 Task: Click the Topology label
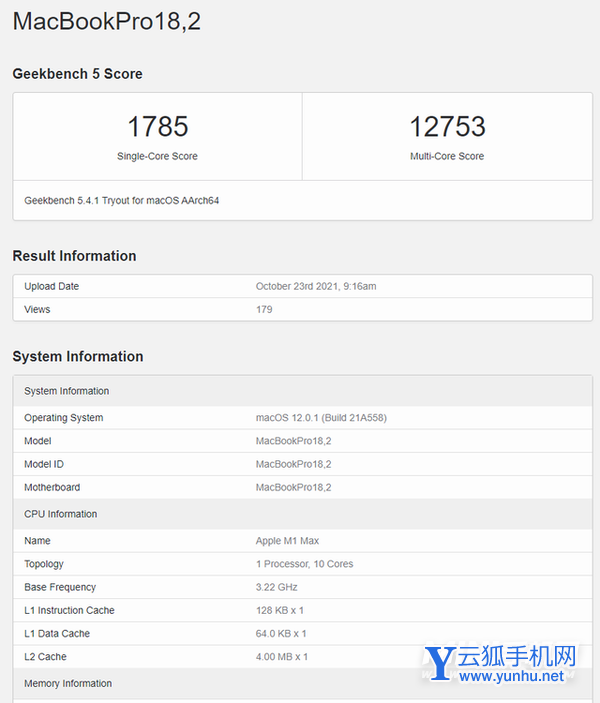click(44, 564)
